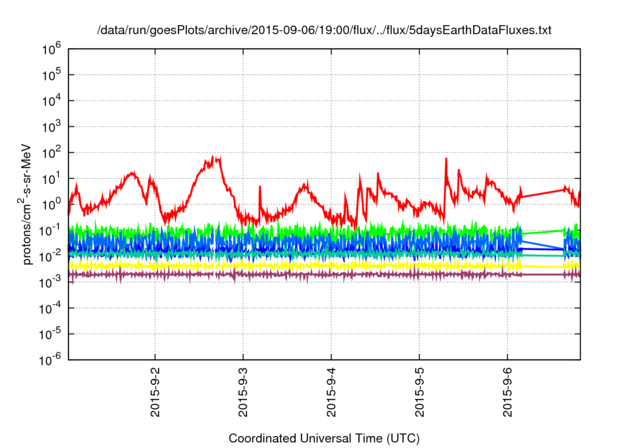Select the 10^2 y-axis tick label

pyautogui.click(x=51, y=153)
